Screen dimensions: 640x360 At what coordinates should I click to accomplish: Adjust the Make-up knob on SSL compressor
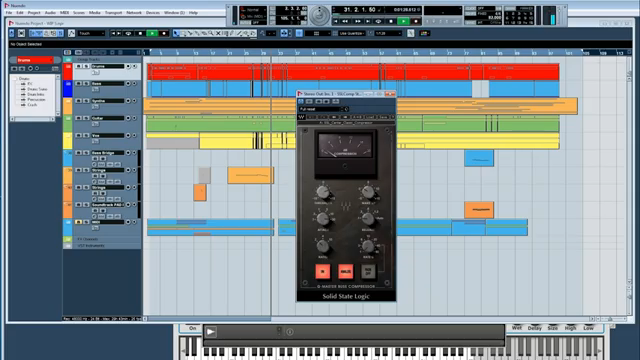(x=368, y=192)
